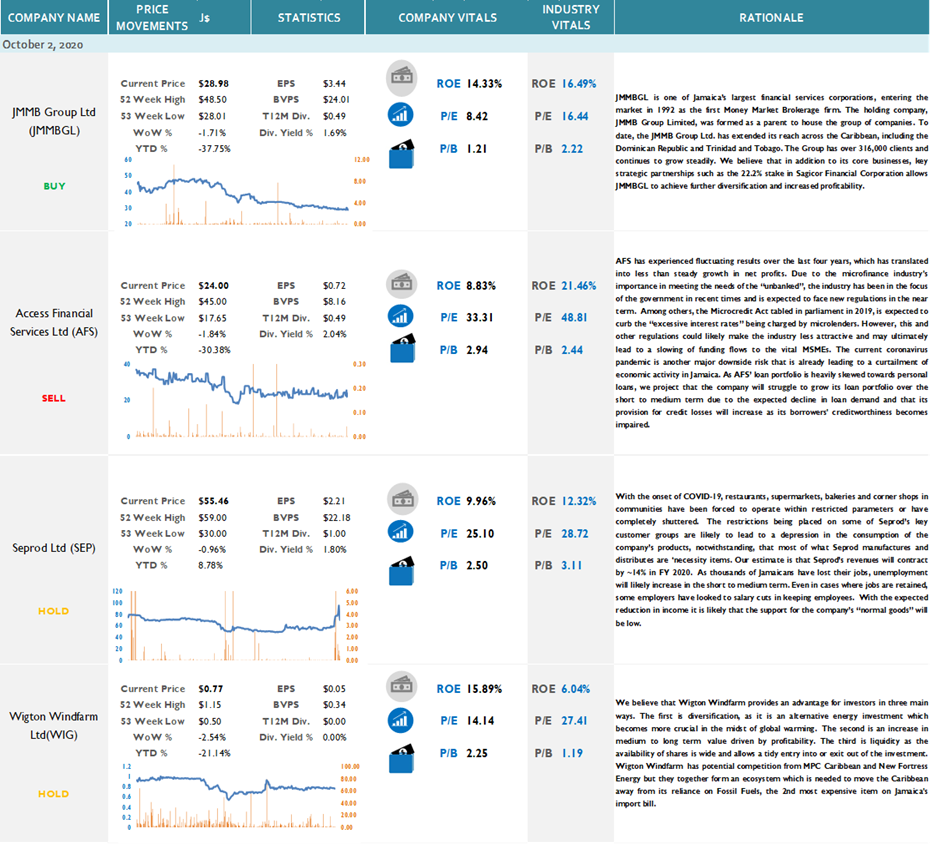
Task: Click the JMMBGL rationale paragraph
Action: (x=771, y=141)
